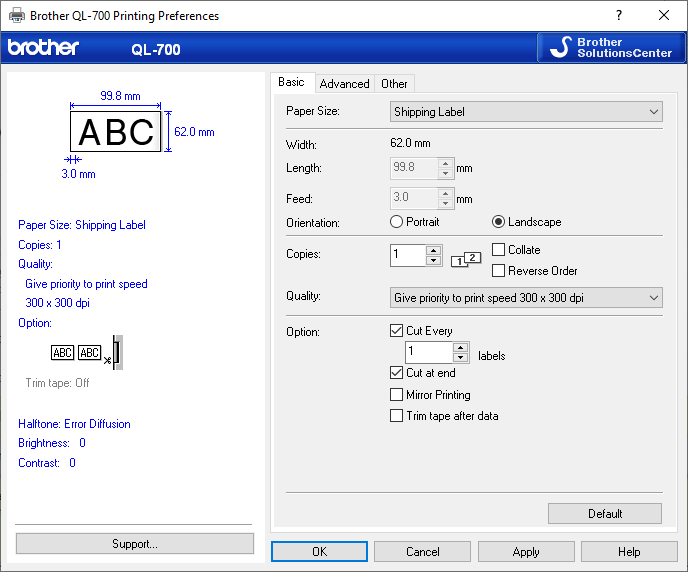
Task: Click the brother logo in the banner
Action: coord(43,47)
